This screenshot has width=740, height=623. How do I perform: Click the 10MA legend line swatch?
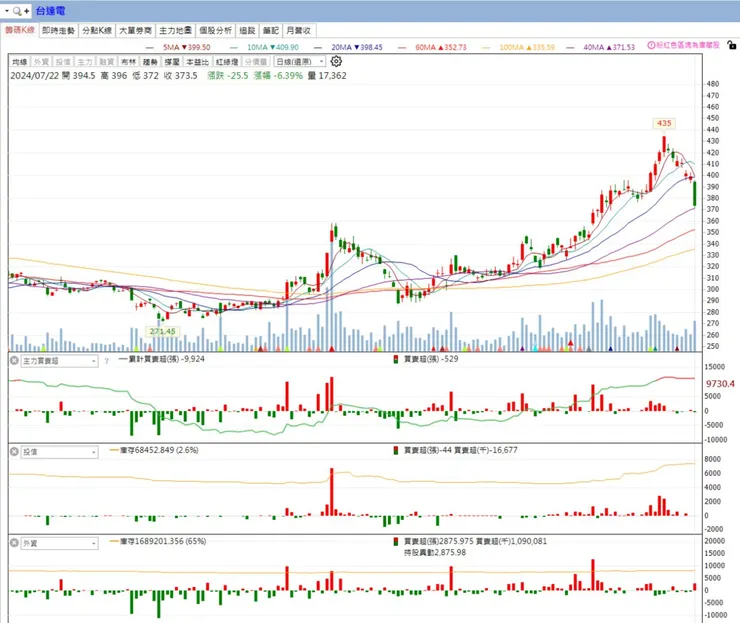234,48
